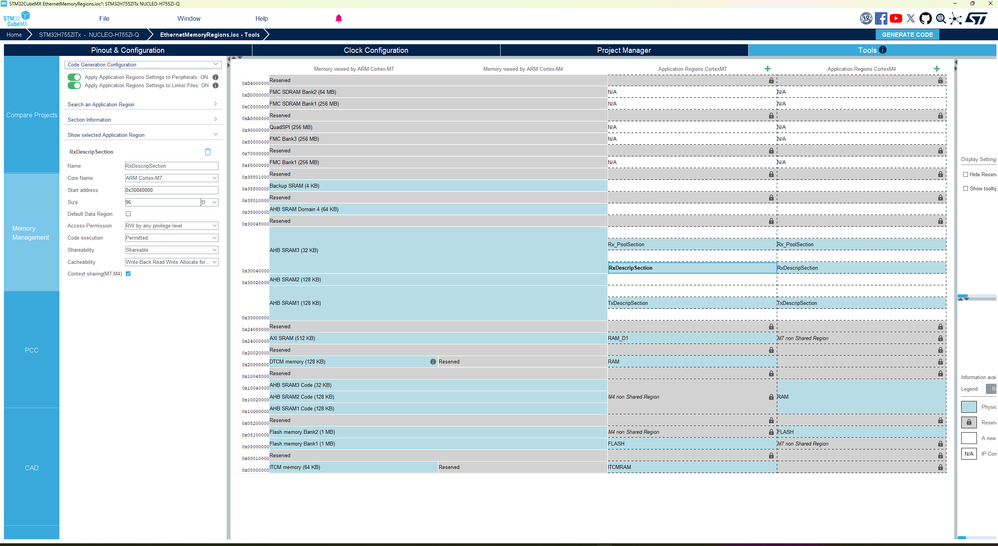Image resolution: width=998 pixels, height=546 pixels.
Task: Expand Search an Application Region section
Action: tap(143, 104)
